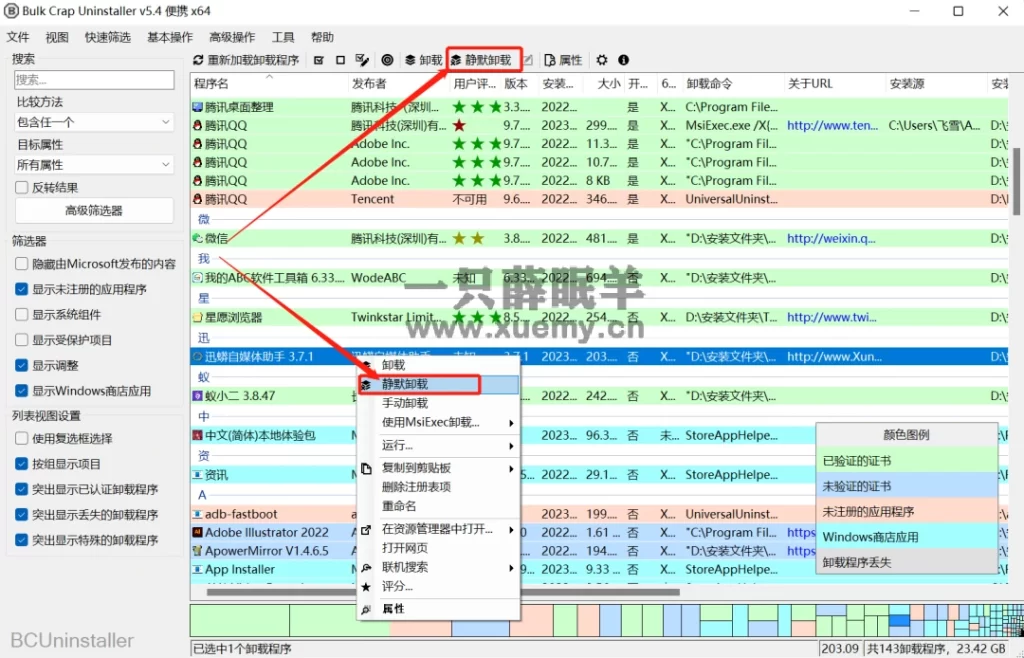Click the greyed-out edit pencil toolbar icon
1024x658 pixels.
[528, 60]
